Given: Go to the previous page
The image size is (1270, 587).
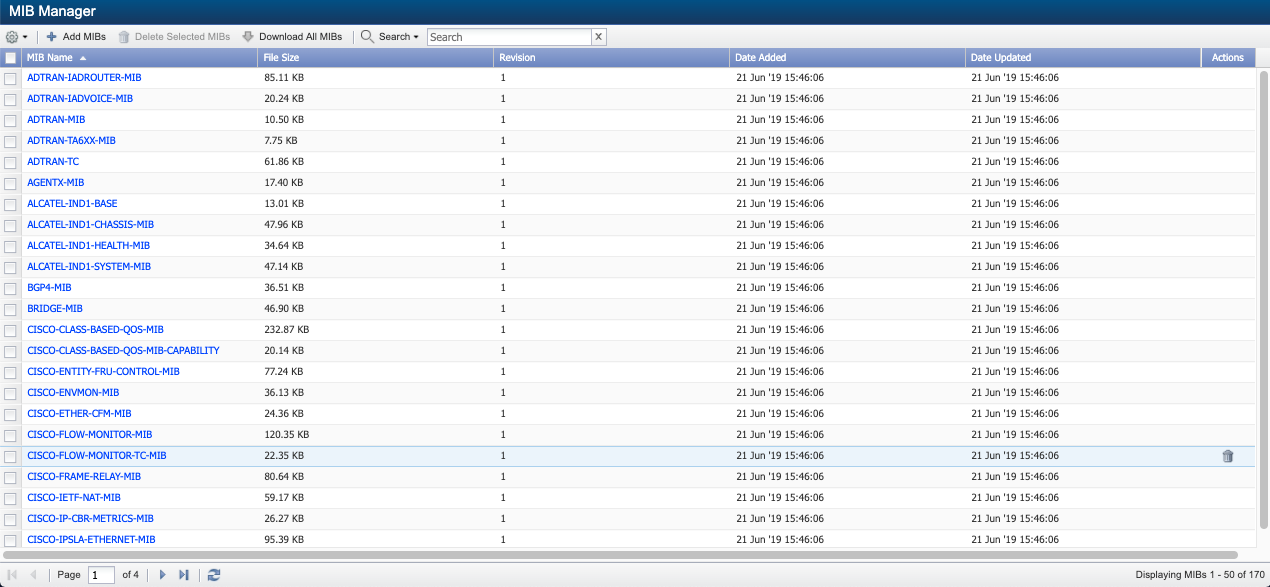Looking at the screenshot, I should [33, 575].
